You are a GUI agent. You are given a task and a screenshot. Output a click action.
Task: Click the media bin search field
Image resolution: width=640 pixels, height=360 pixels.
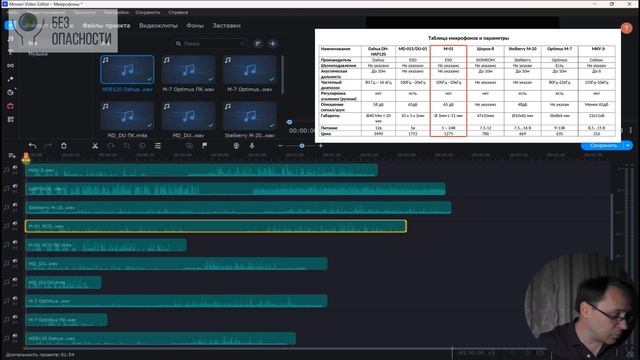[210, 44]
